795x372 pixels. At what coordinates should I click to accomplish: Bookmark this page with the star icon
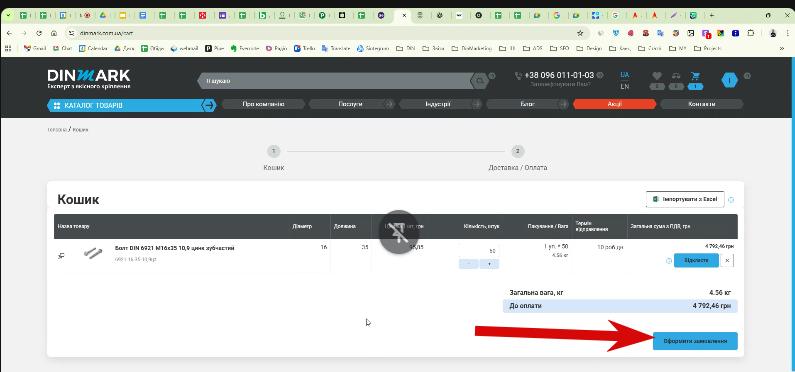(580, 33)
